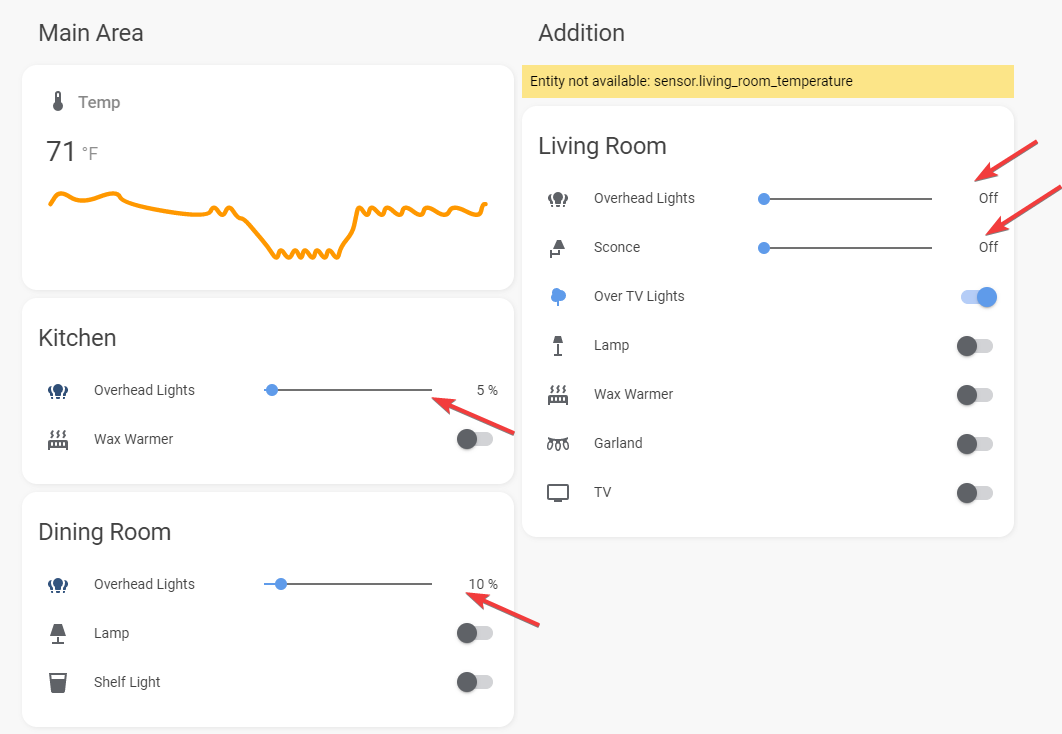This screenshot has height=734, width=1062.
Task: Toggle the Garland switch on
Action: click(x=975, y=444)
